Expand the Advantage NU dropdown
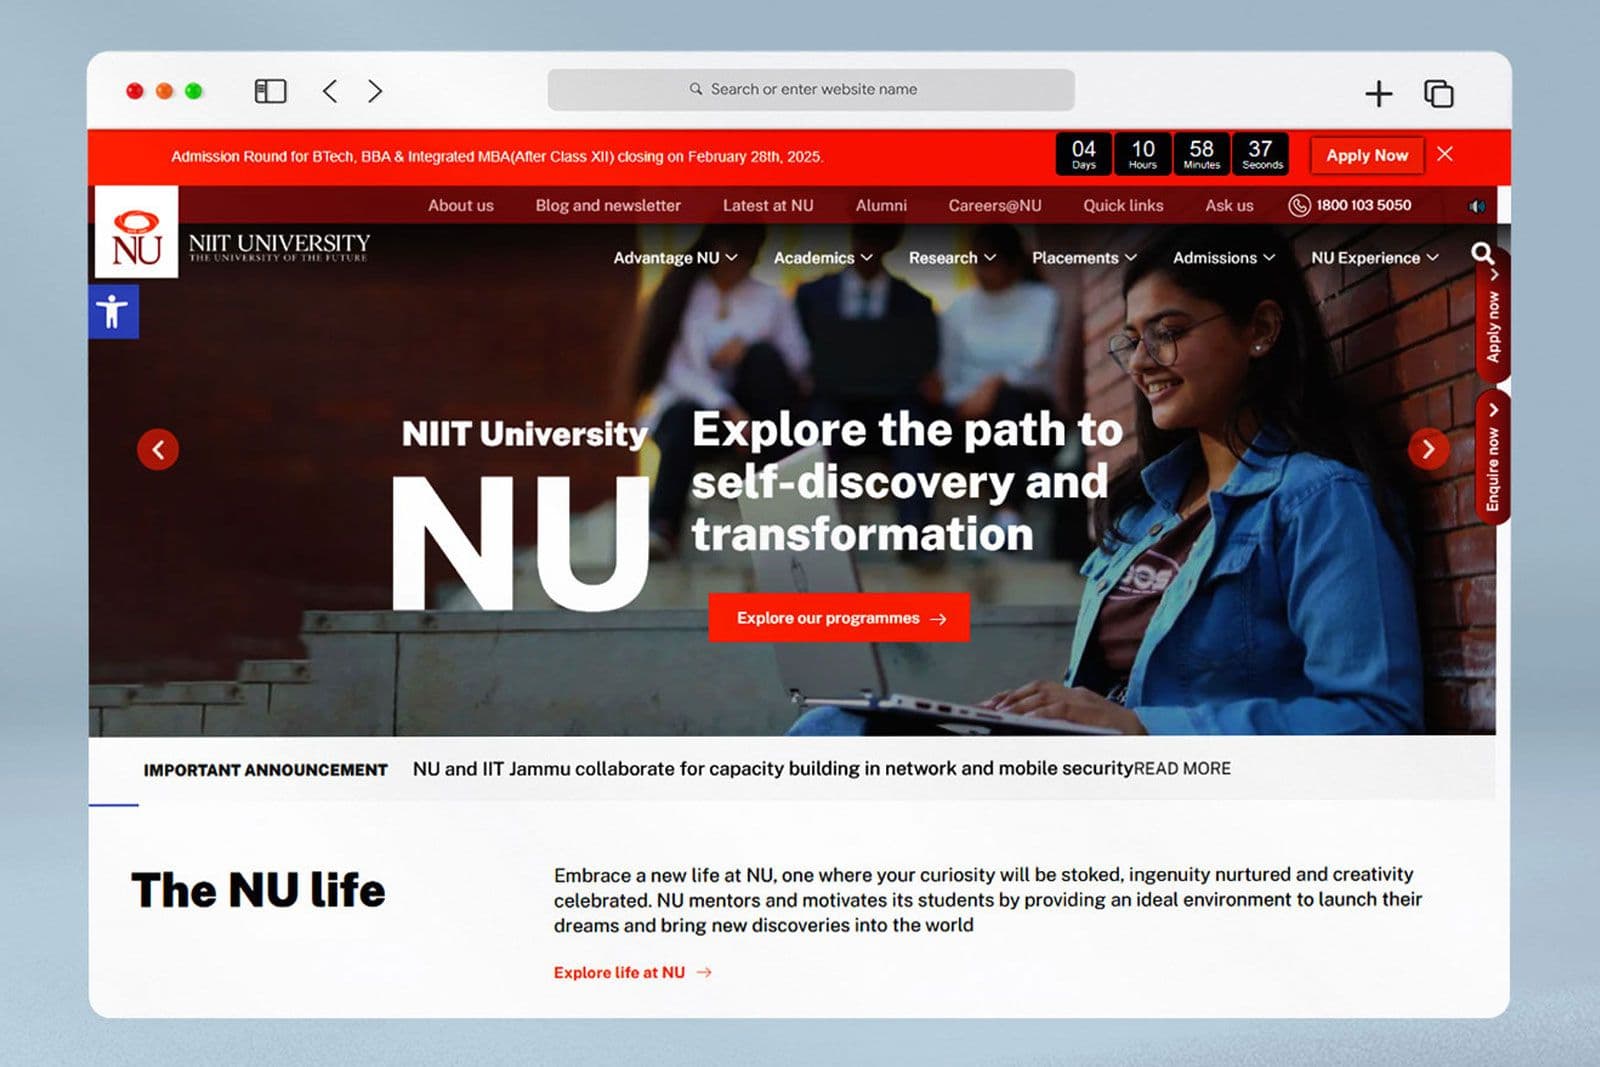This screenshot has height=1067, width=1600. [675, 258]
